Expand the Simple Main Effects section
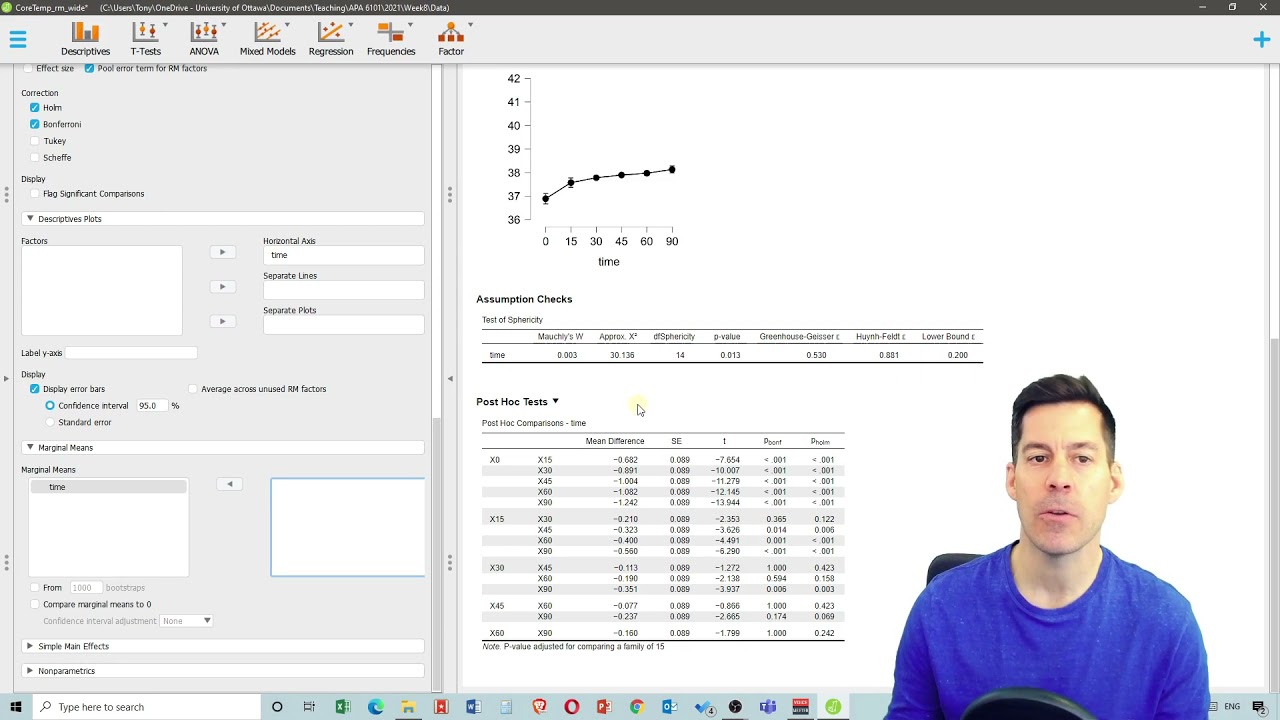1280x720 pixels. [222, 646]
